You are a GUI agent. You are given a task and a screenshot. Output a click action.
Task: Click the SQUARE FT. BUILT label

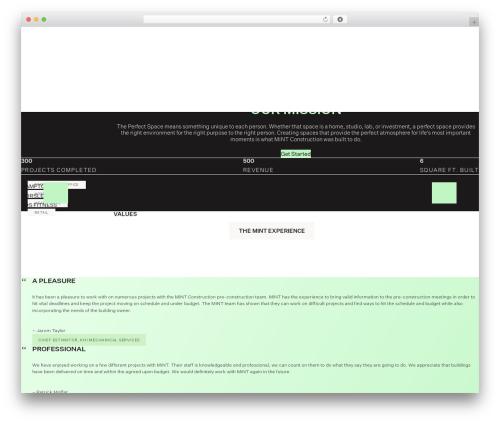[449, 170]
